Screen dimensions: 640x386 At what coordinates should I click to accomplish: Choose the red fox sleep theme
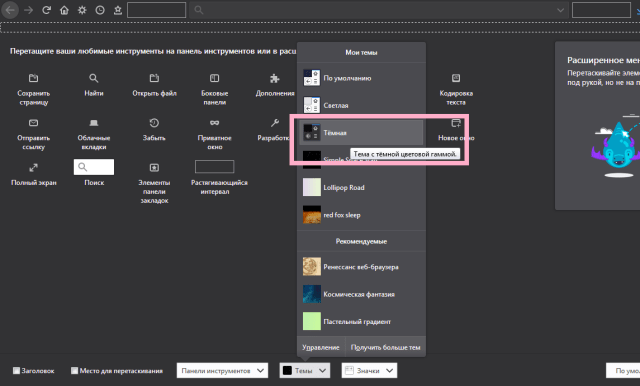pyautogui.click(x=361, y=215)
